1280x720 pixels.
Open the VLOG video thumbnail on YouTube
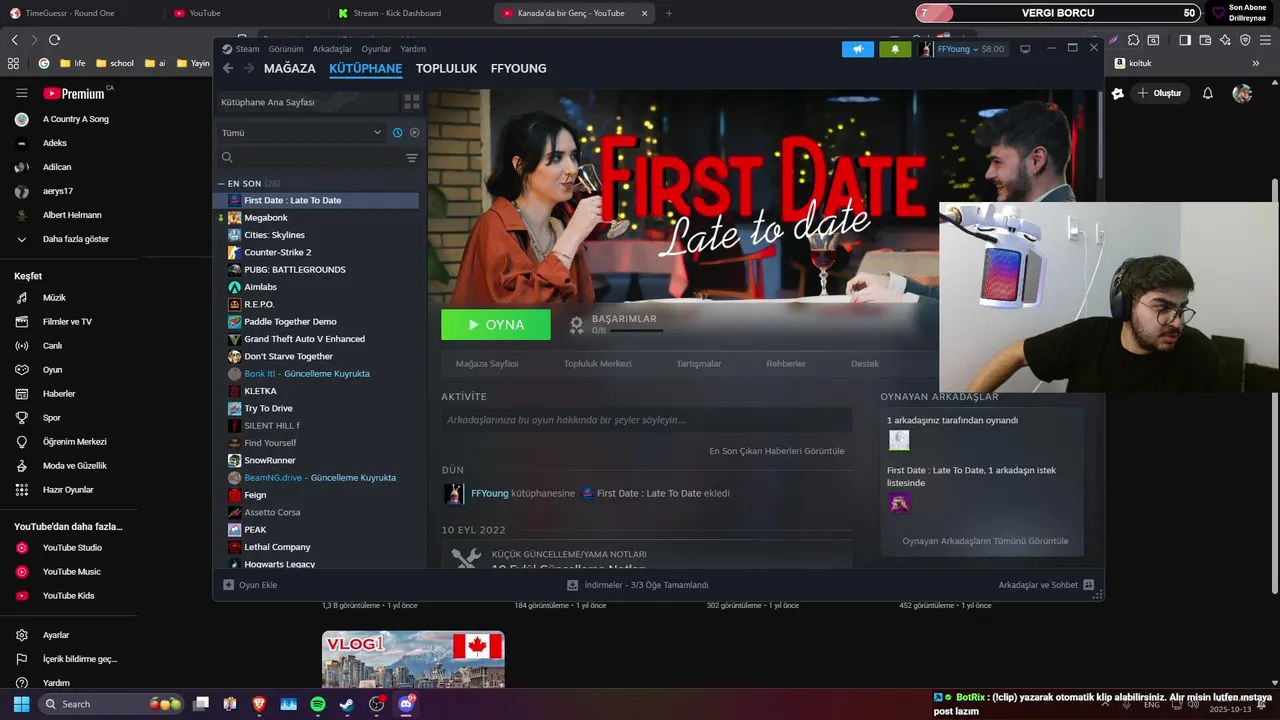pos(413,659)
